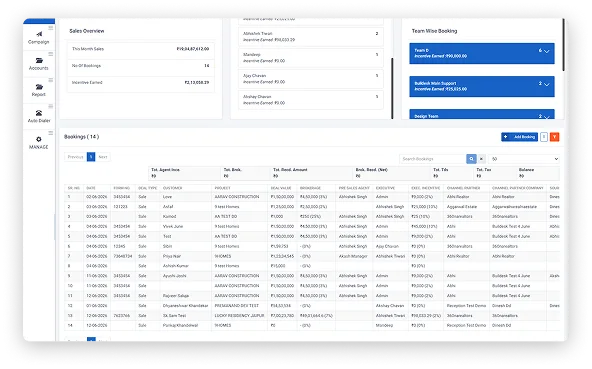Expand the Buildesk Main Support chevron
This screenshot has width=592, height=369.
(546, 84)
